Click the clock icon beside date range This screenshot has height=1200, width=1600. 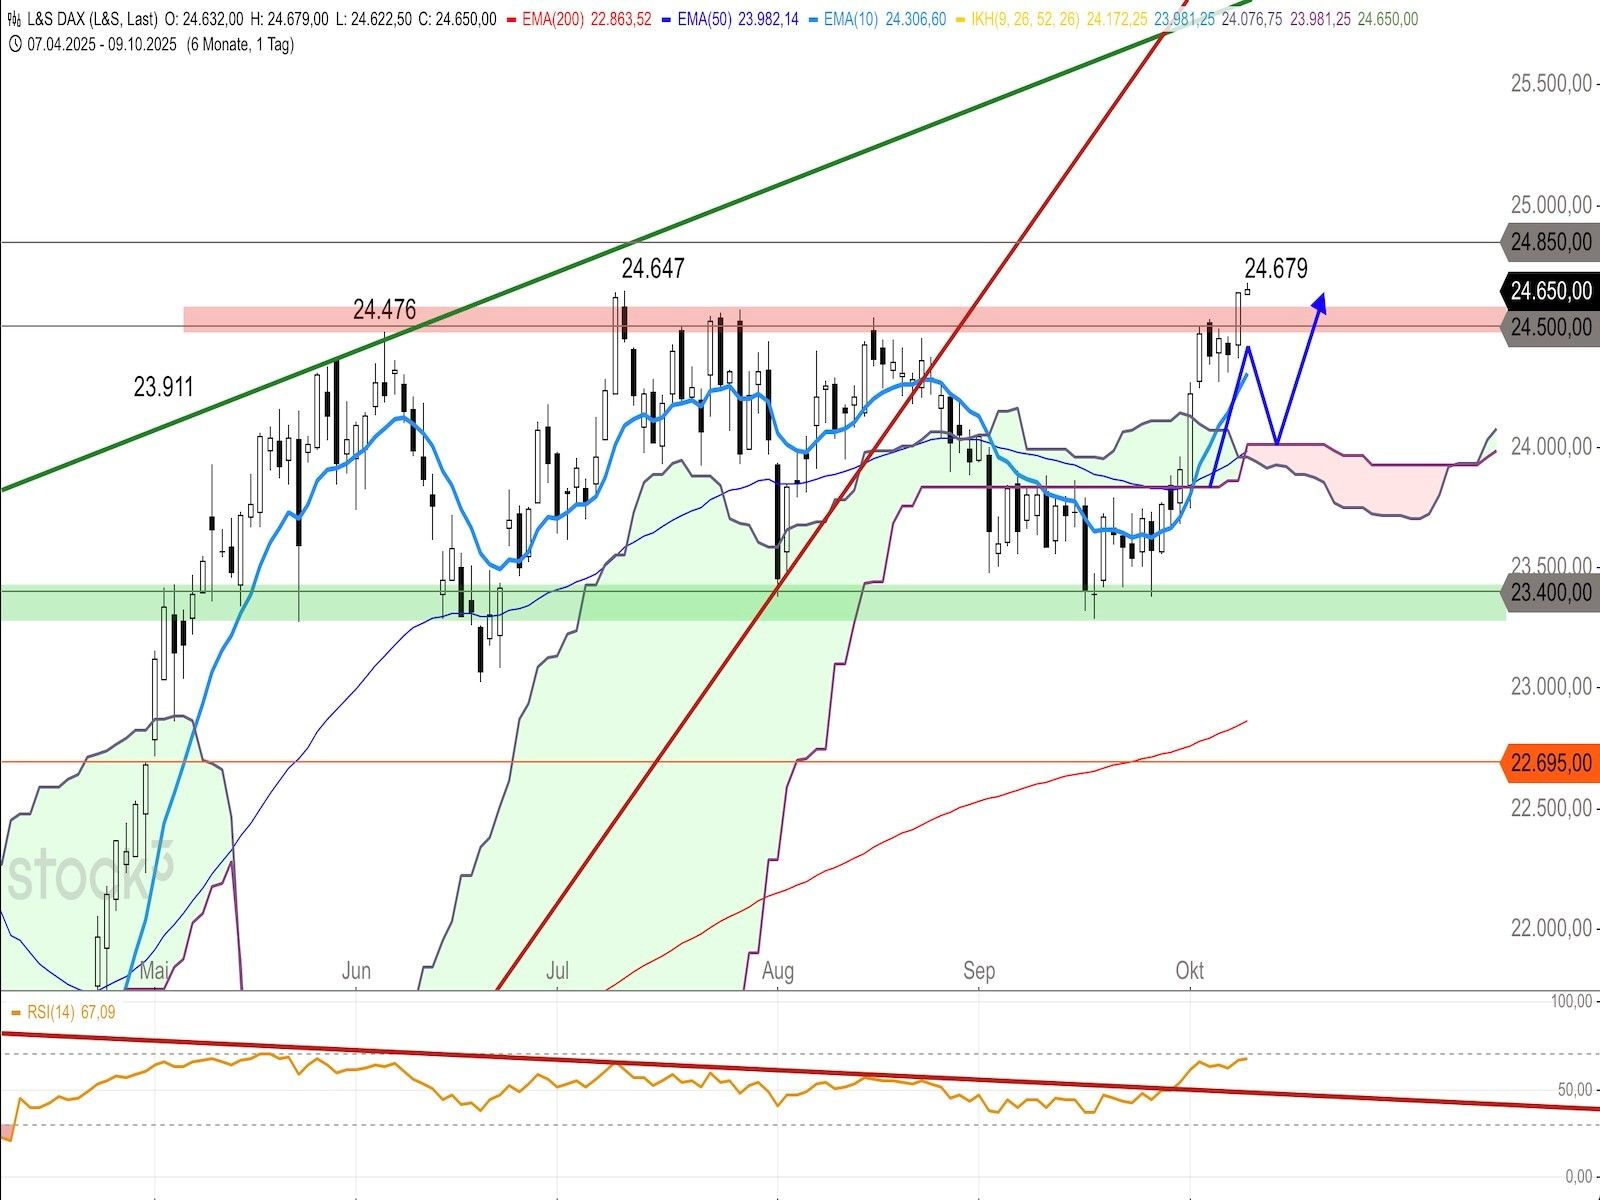pyautogui.click(x=15, y=44)
